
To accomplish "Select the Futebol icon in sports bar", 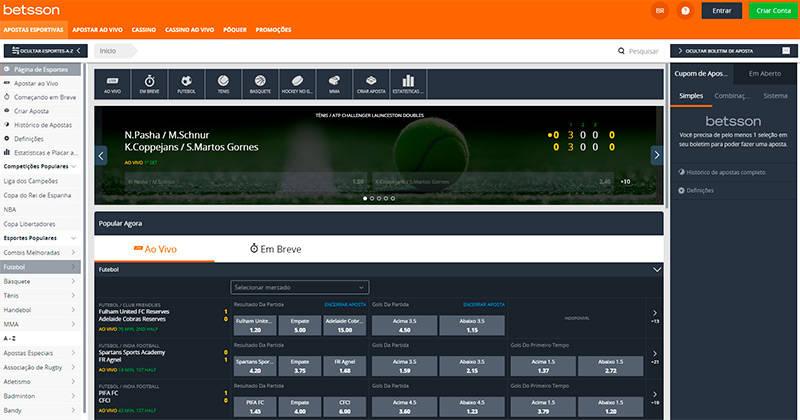I will pos(186,84).
